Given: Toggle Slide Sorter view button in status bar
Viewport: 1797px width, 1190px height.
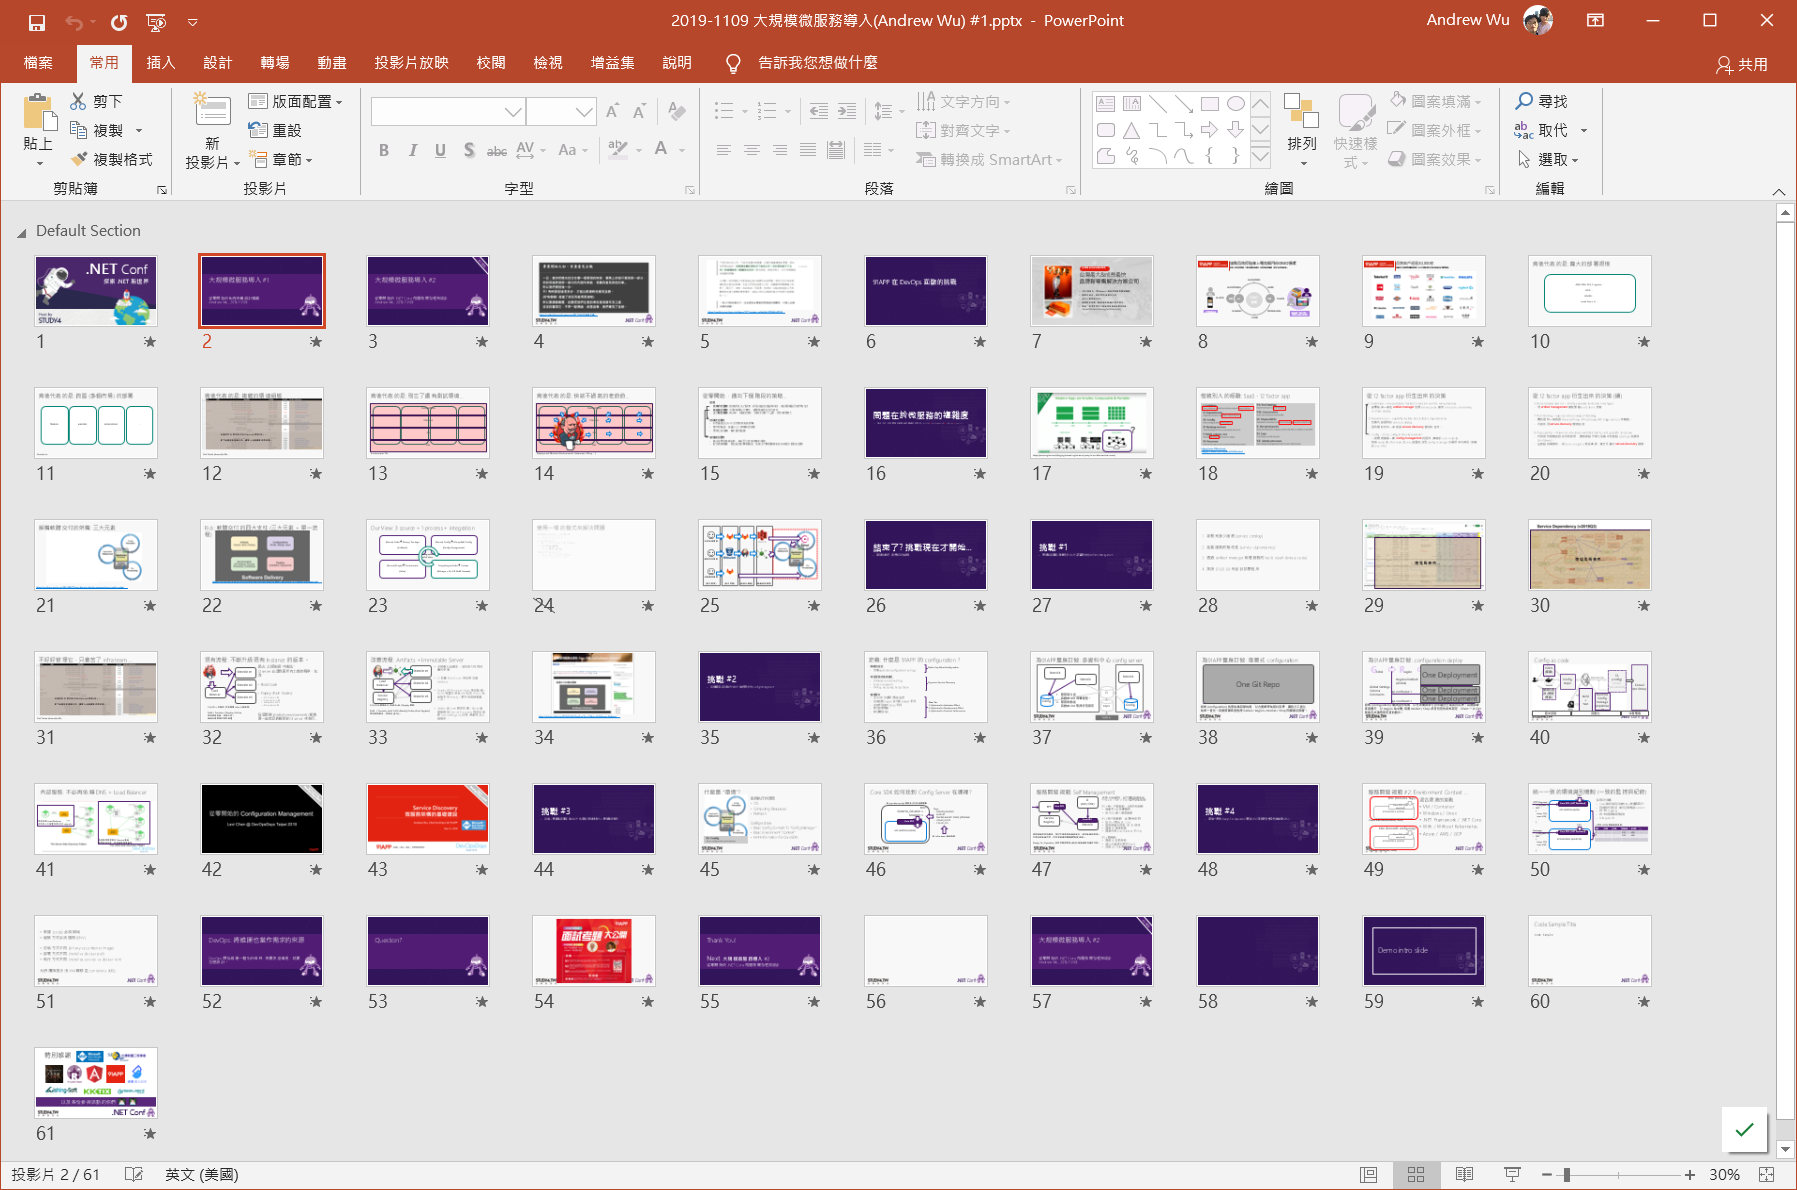Looking at the screenshot, I should tap(1416, 1174).
